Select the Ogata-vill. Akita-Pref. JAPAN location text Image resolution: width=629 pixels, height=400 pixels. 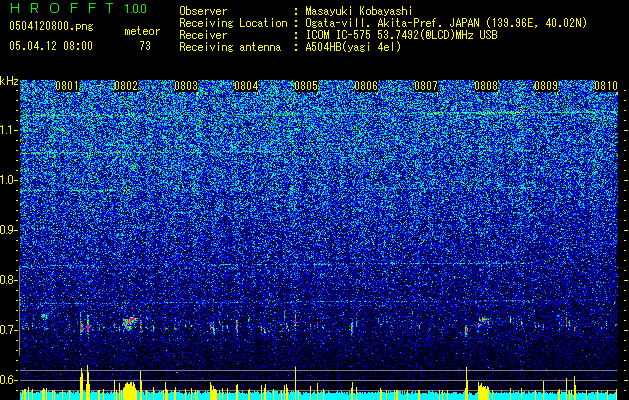tap(446, 23)
